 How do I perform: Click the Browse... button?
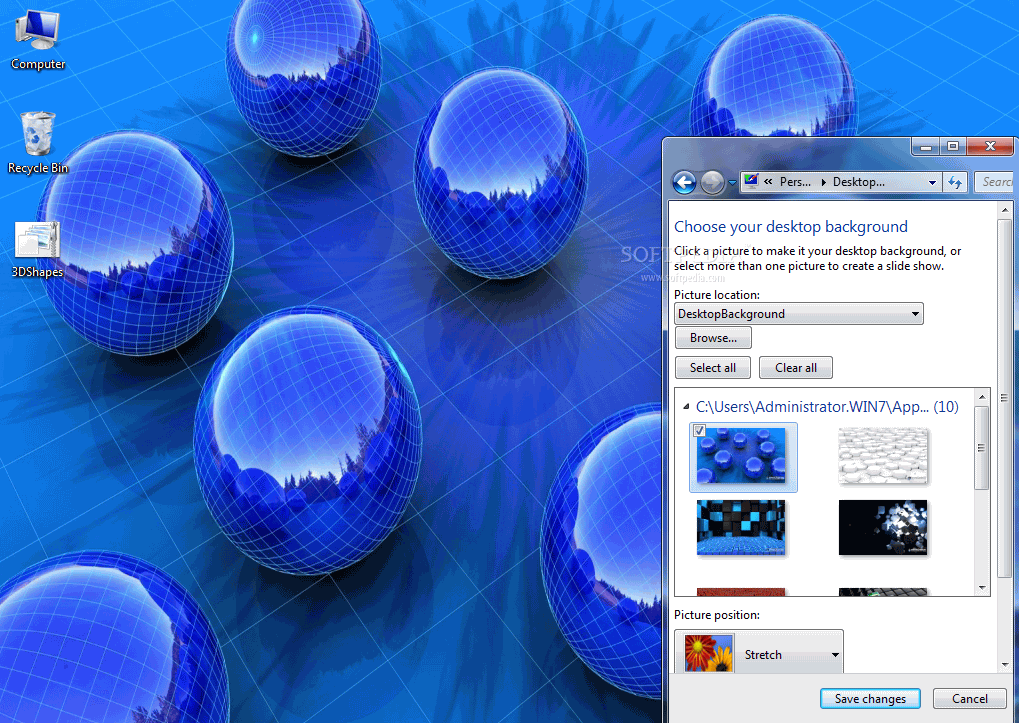713,338
